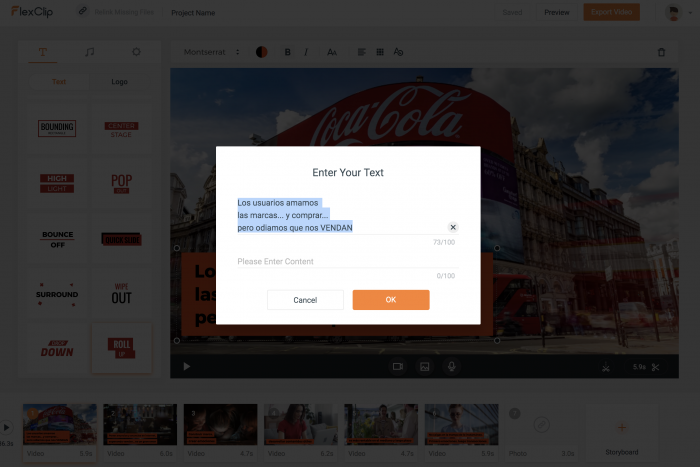Viewport: 700px width, 467px height.
Task: Add a new Storyboard with plus
Action: [x=621, y=431]
